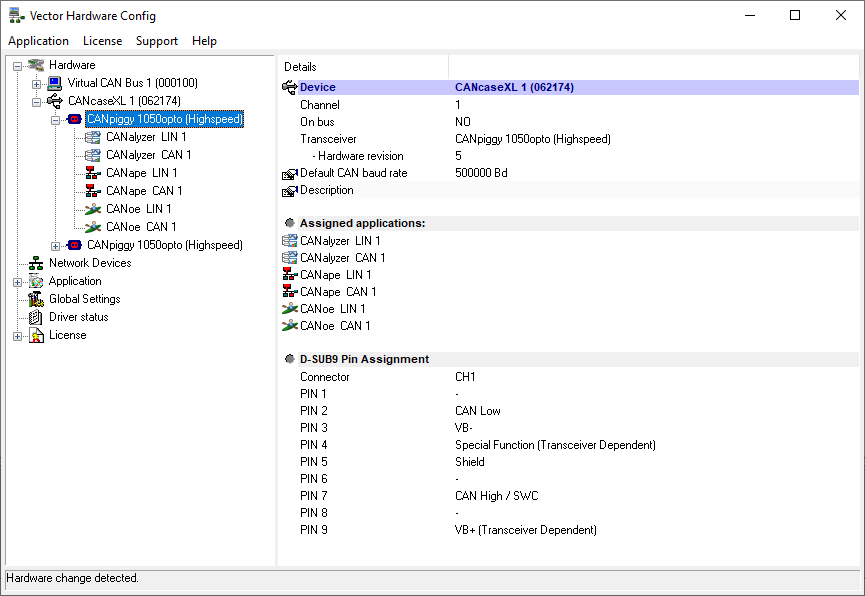This screenshot has height=596, width=865.
Task: Click the CANalyzer LIN 1 icon in tree
Action: (x=93, y=137)
